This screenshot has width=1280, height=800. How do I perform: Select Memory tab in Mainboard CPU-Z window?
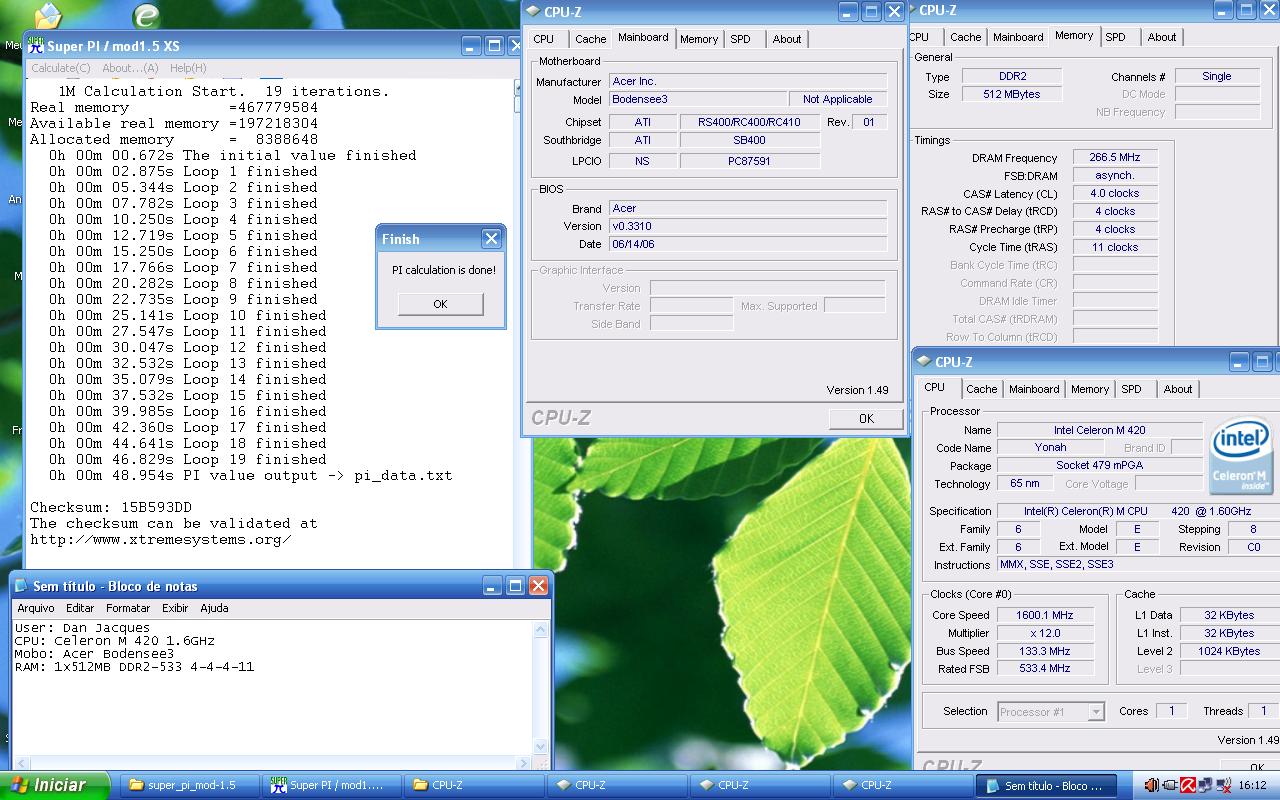click(699, 39)
